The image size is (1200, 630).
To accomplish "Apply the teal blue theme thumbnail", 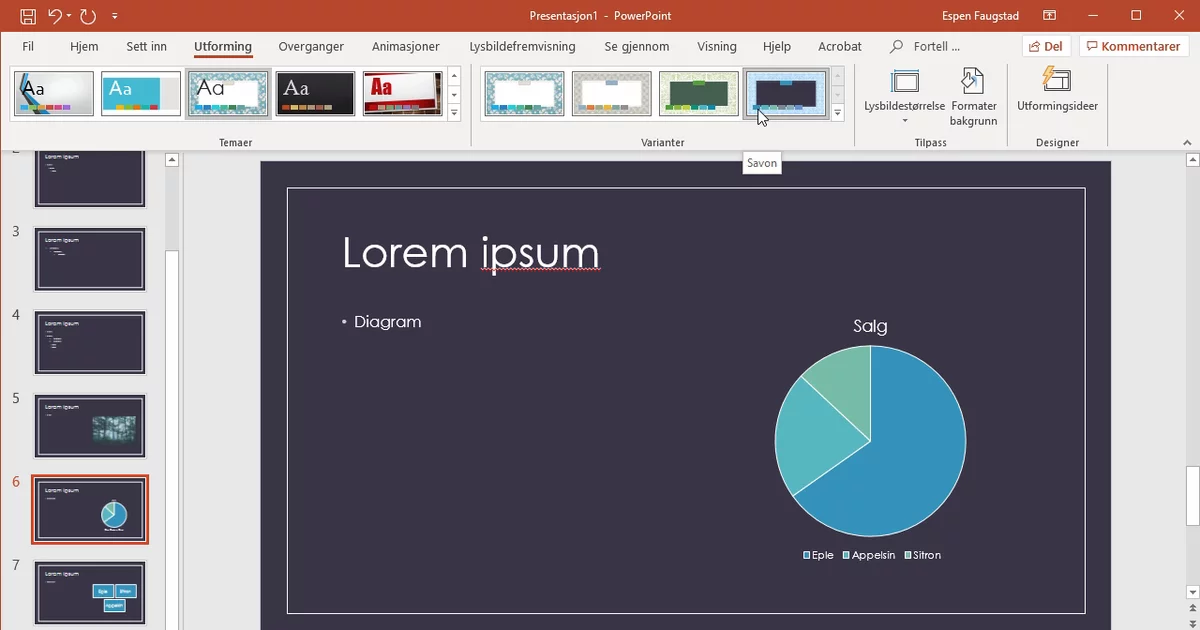I will click(x=141, y=94).
